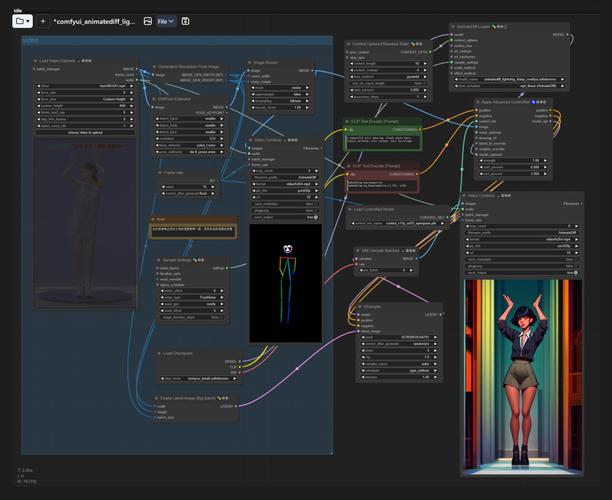612x500 pixels.
Task: Select the comfyui_animatediff_lig workflow tab
Action: 94,22
